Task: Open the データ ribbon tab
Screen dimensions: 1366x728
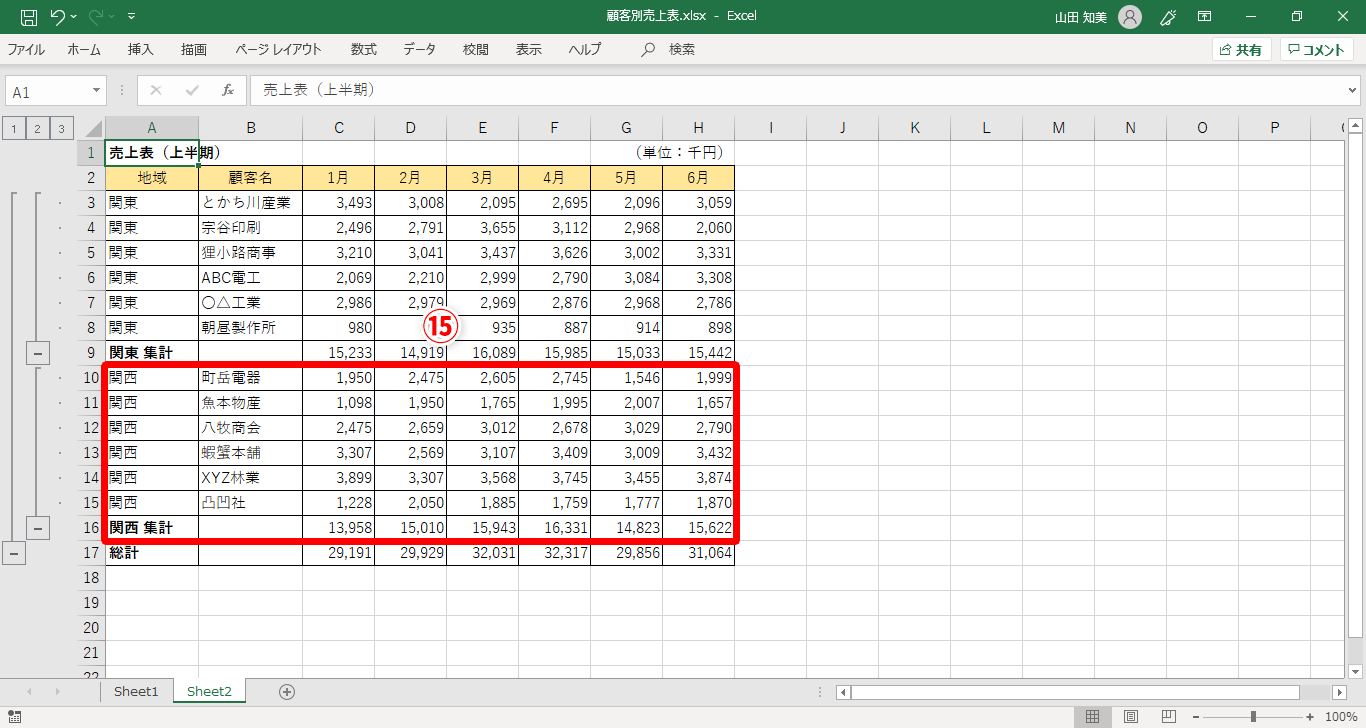Action: [420, 49]
